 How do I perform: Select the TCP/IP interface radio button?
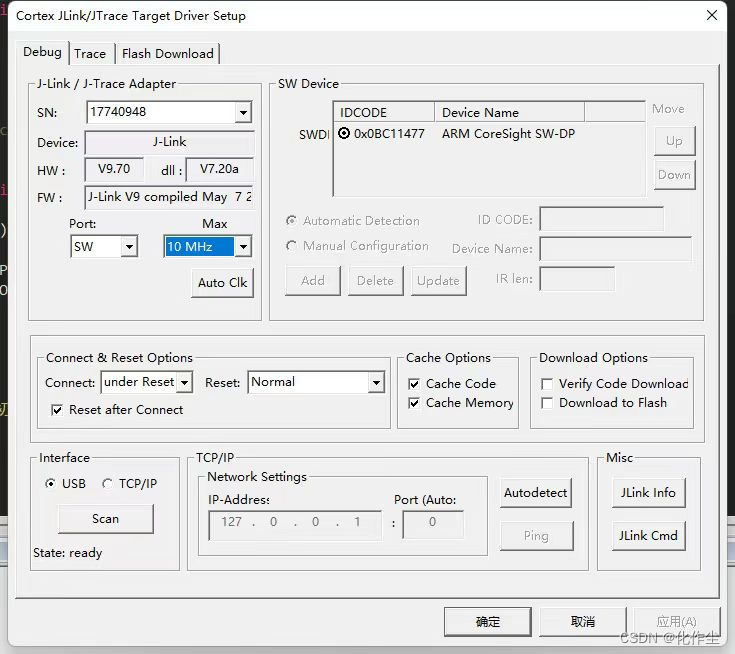point(107,483)
